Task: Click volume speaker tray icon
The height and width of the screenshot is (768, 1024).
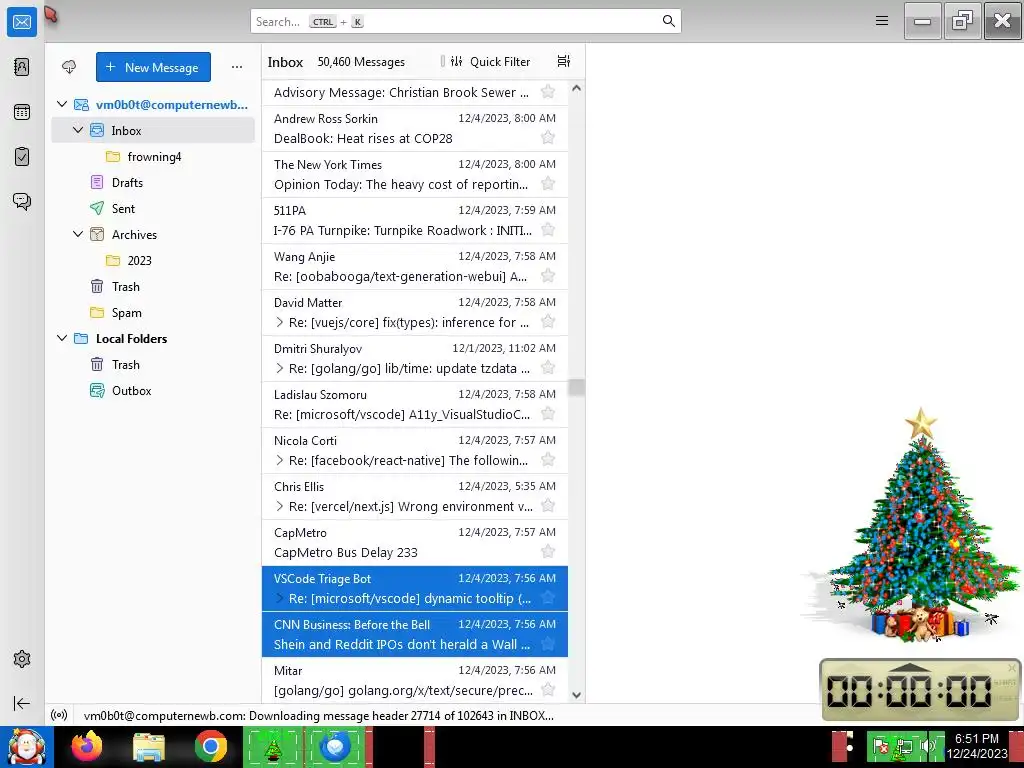Action: [x=926, y=746]
